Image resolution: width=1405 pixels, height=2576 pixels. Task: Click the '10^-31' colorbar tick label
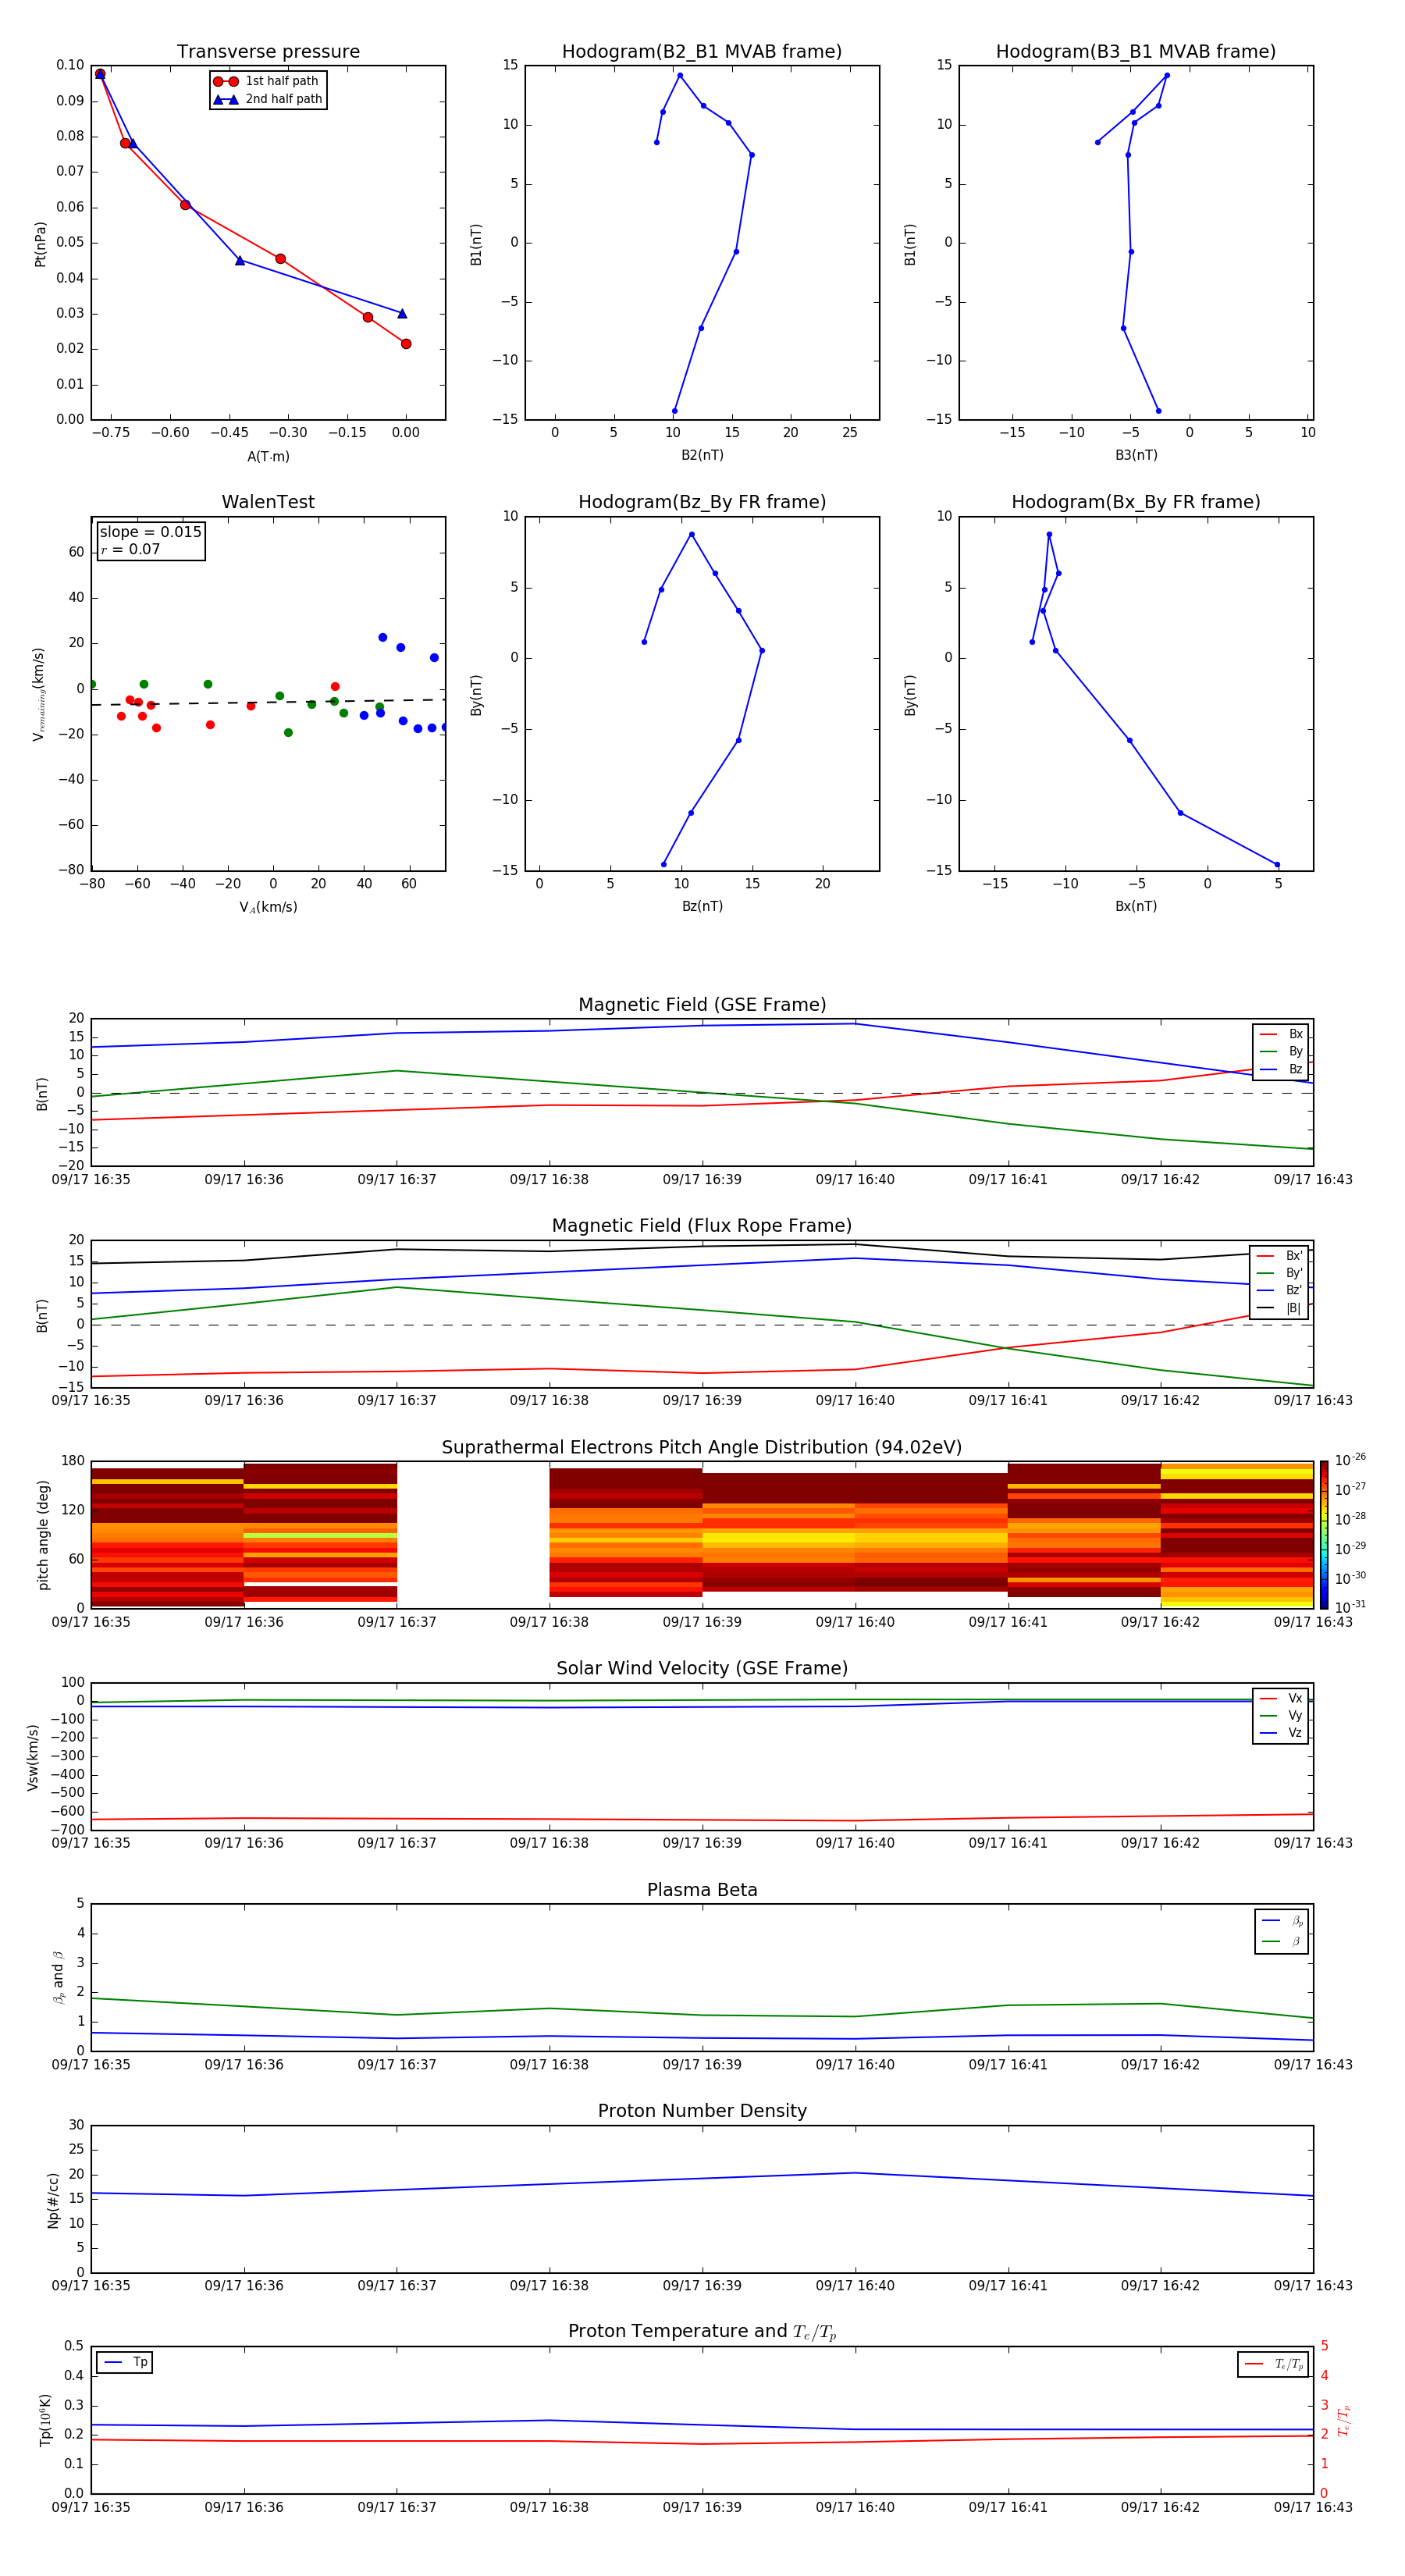1350,1607
